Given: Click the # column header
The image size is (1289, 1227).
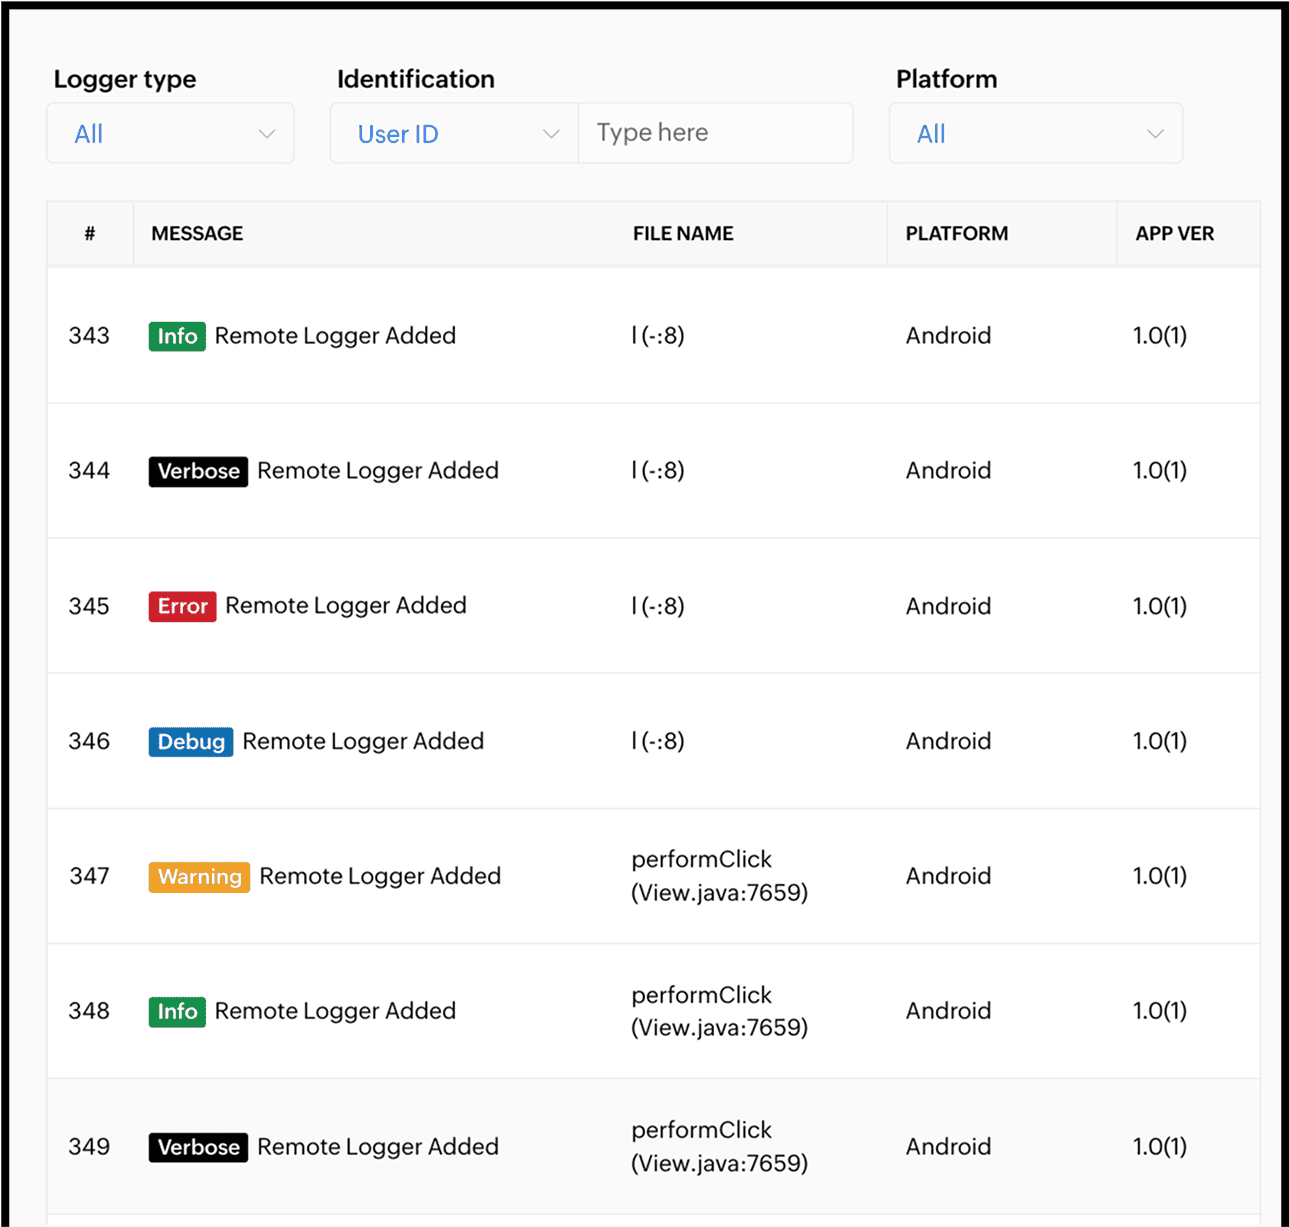Looking at the screenshot, I should click(90, 234).
